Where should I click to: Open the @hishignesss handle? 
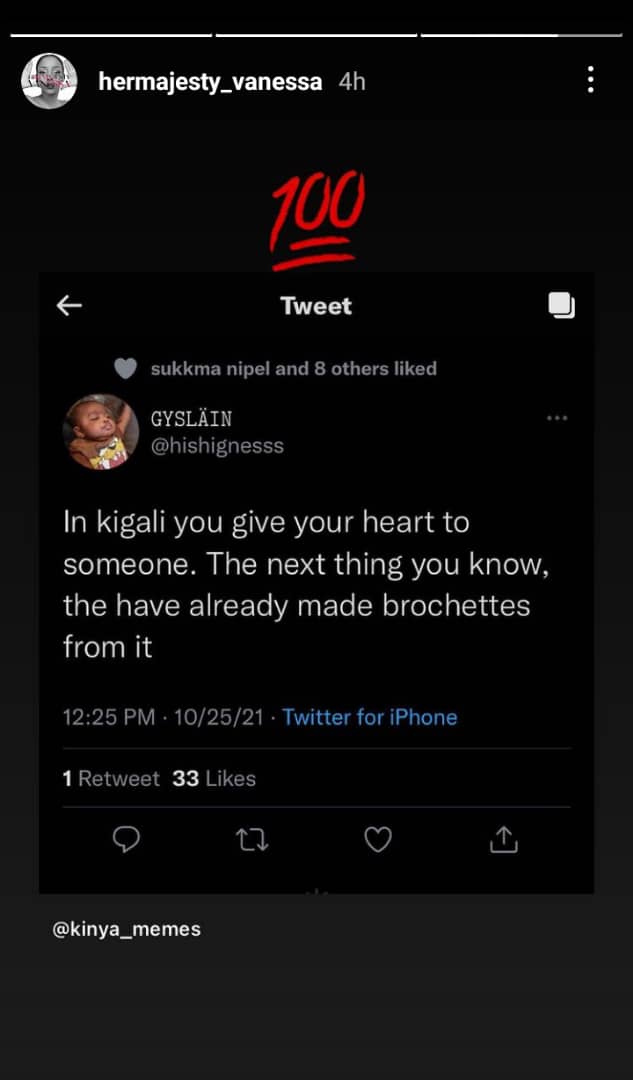[217, 446]
